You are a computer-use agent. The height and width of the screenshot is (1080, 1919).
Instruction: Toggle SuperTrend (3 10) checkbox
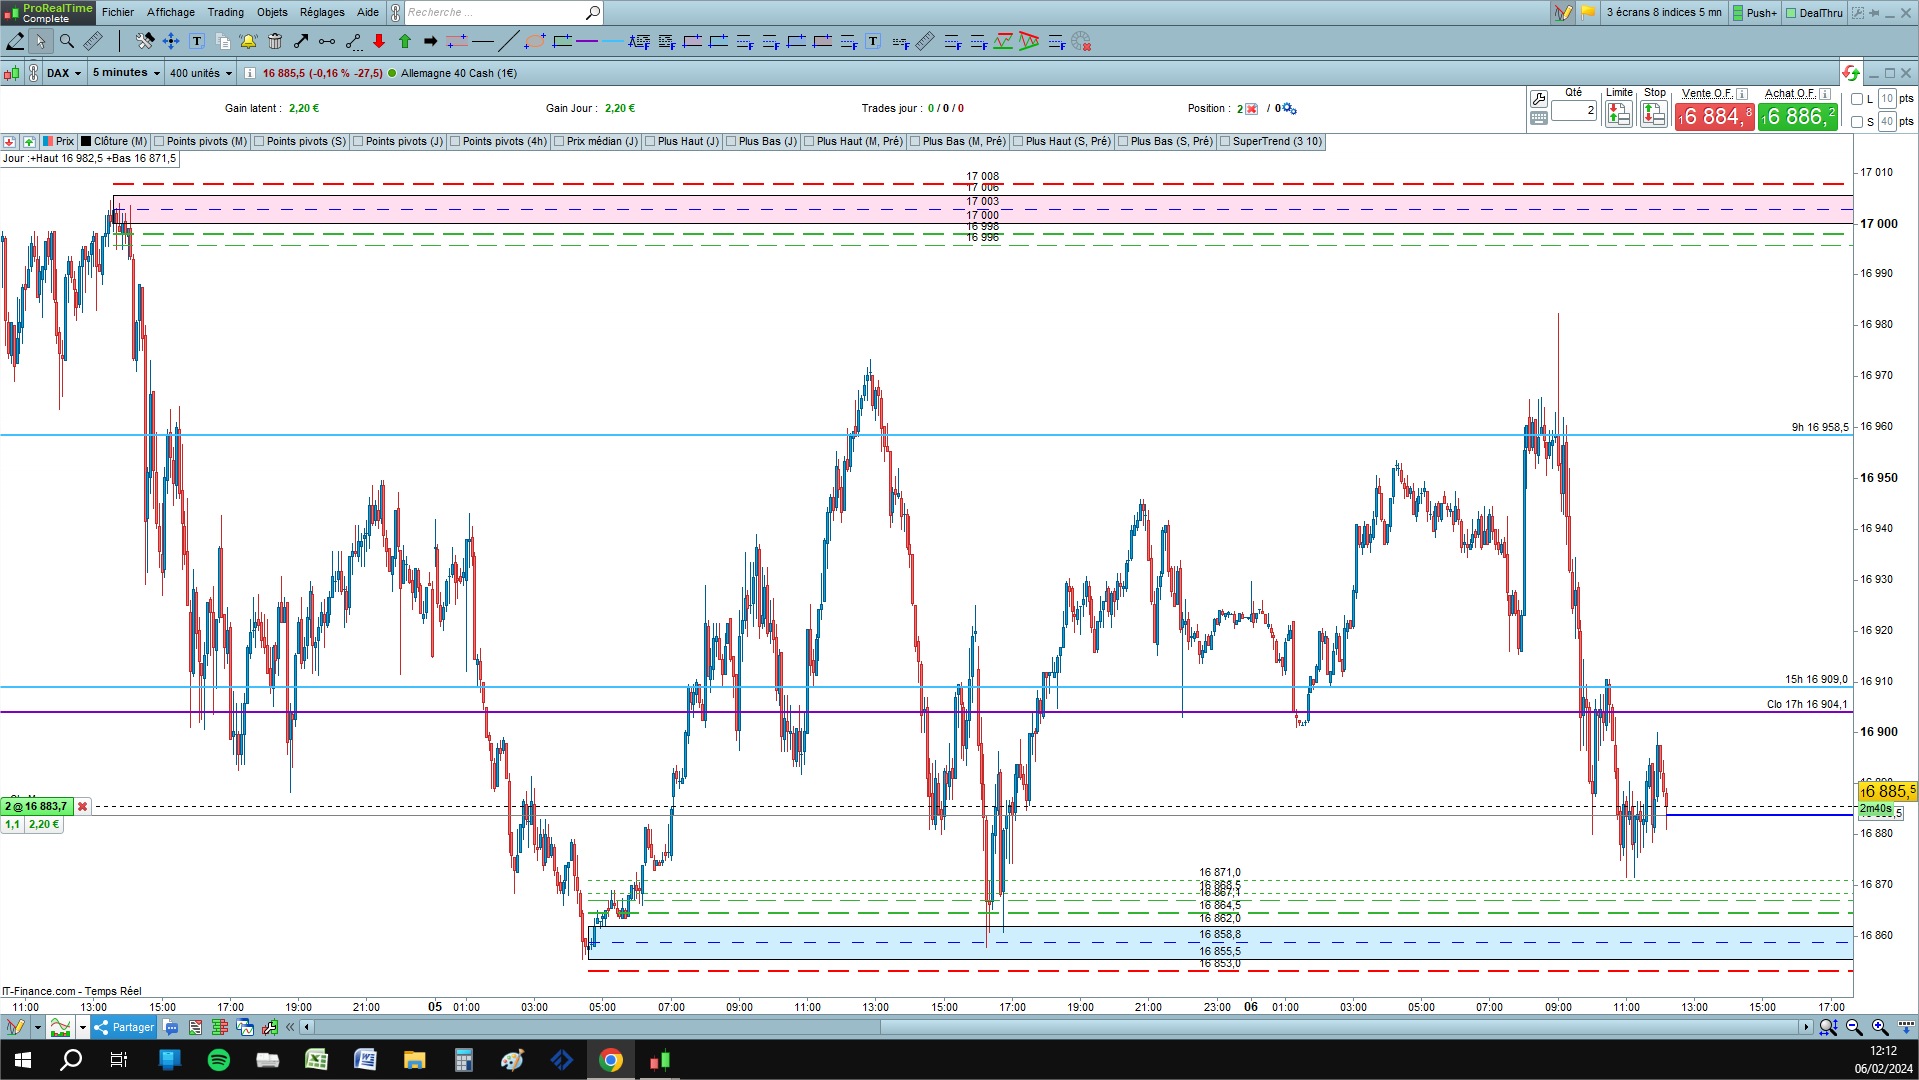point(1226,142)
